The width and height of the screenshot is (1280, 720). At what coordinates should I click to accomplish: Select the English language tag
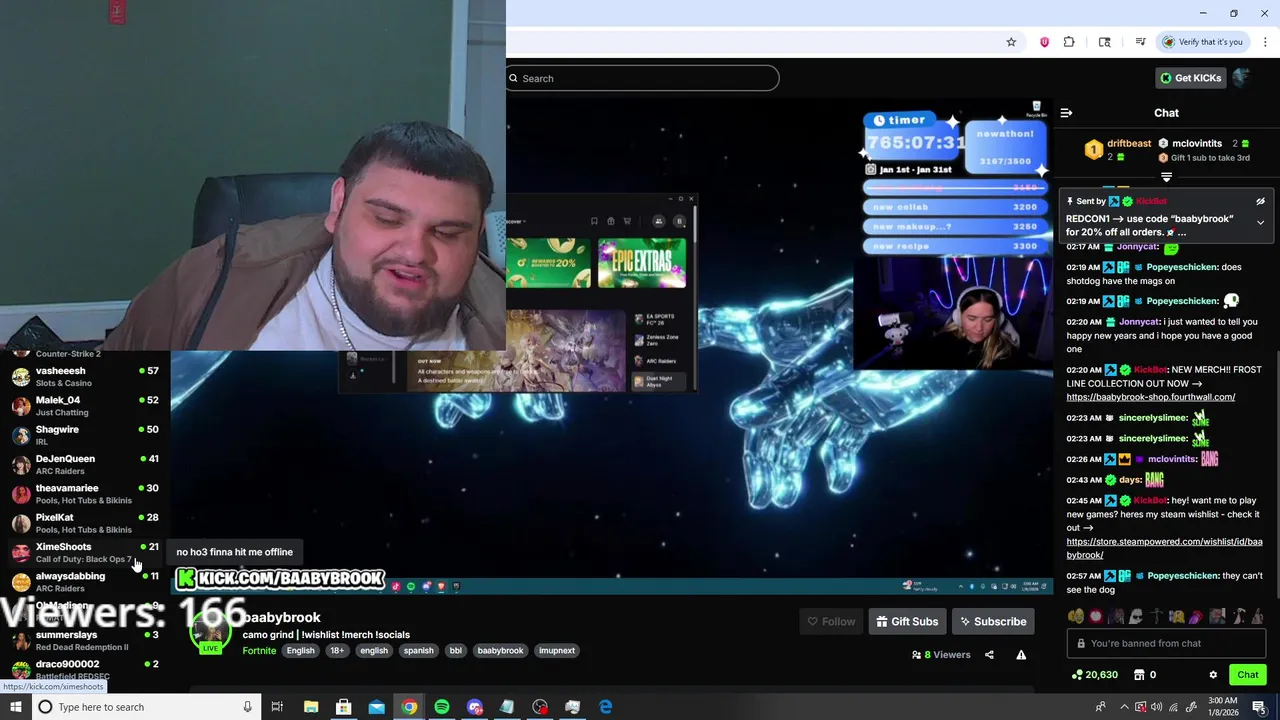(300, 651)
